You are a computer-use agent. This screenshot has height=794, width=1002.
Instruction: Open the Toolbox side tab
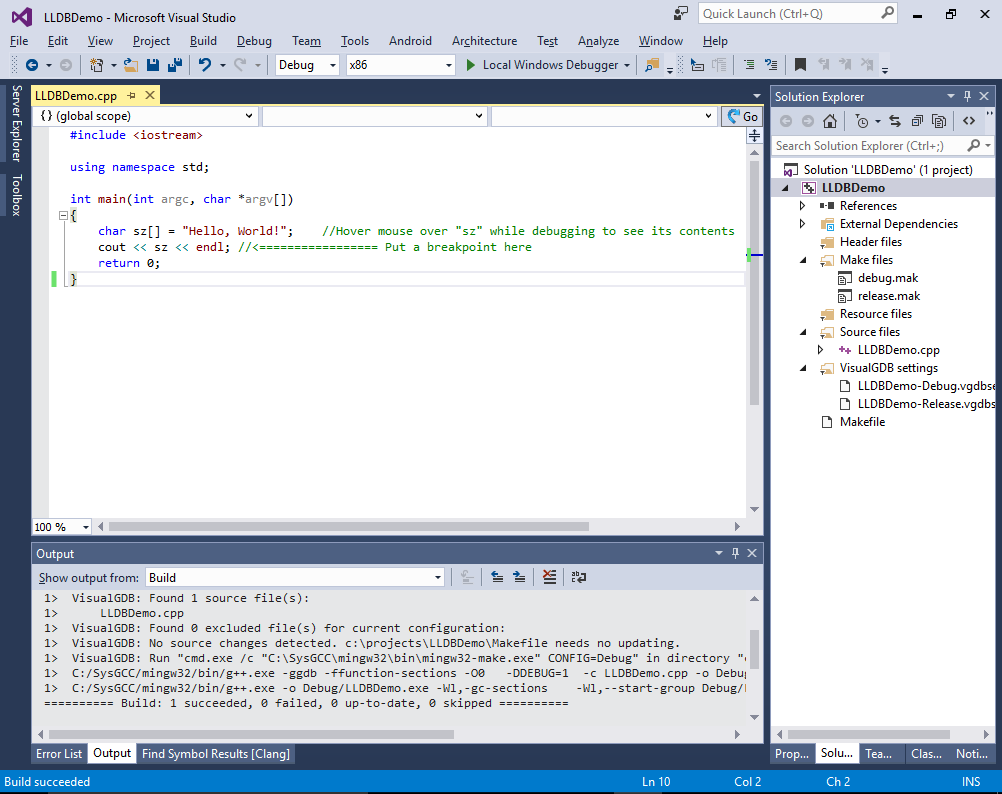[17, 195]
